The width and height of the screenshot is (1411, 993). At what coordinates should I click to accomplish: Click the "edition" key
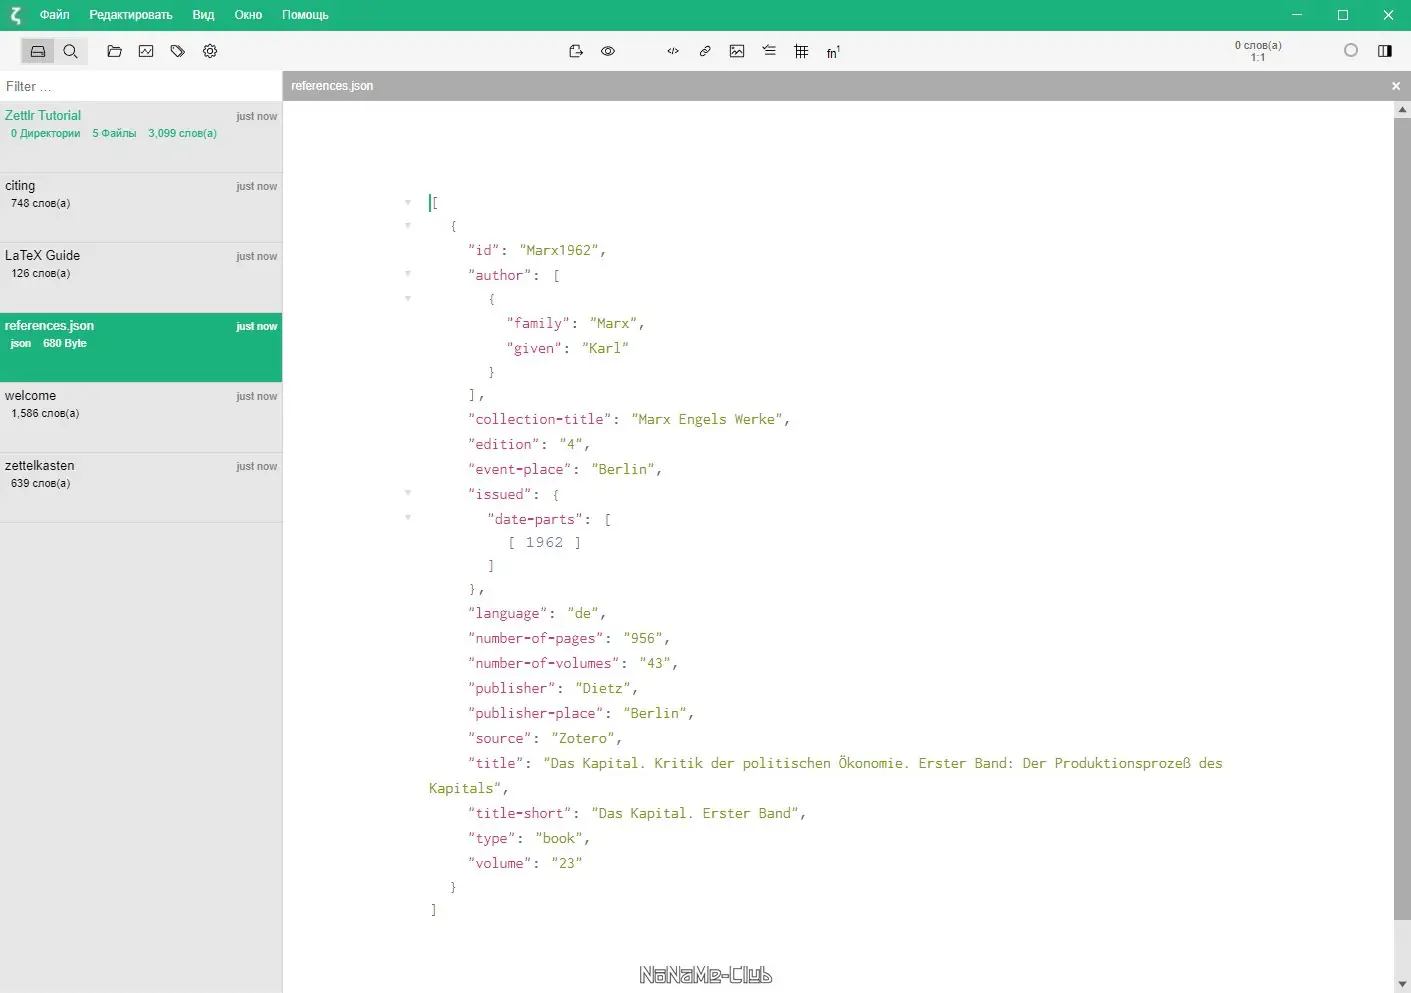click(504, 444)
